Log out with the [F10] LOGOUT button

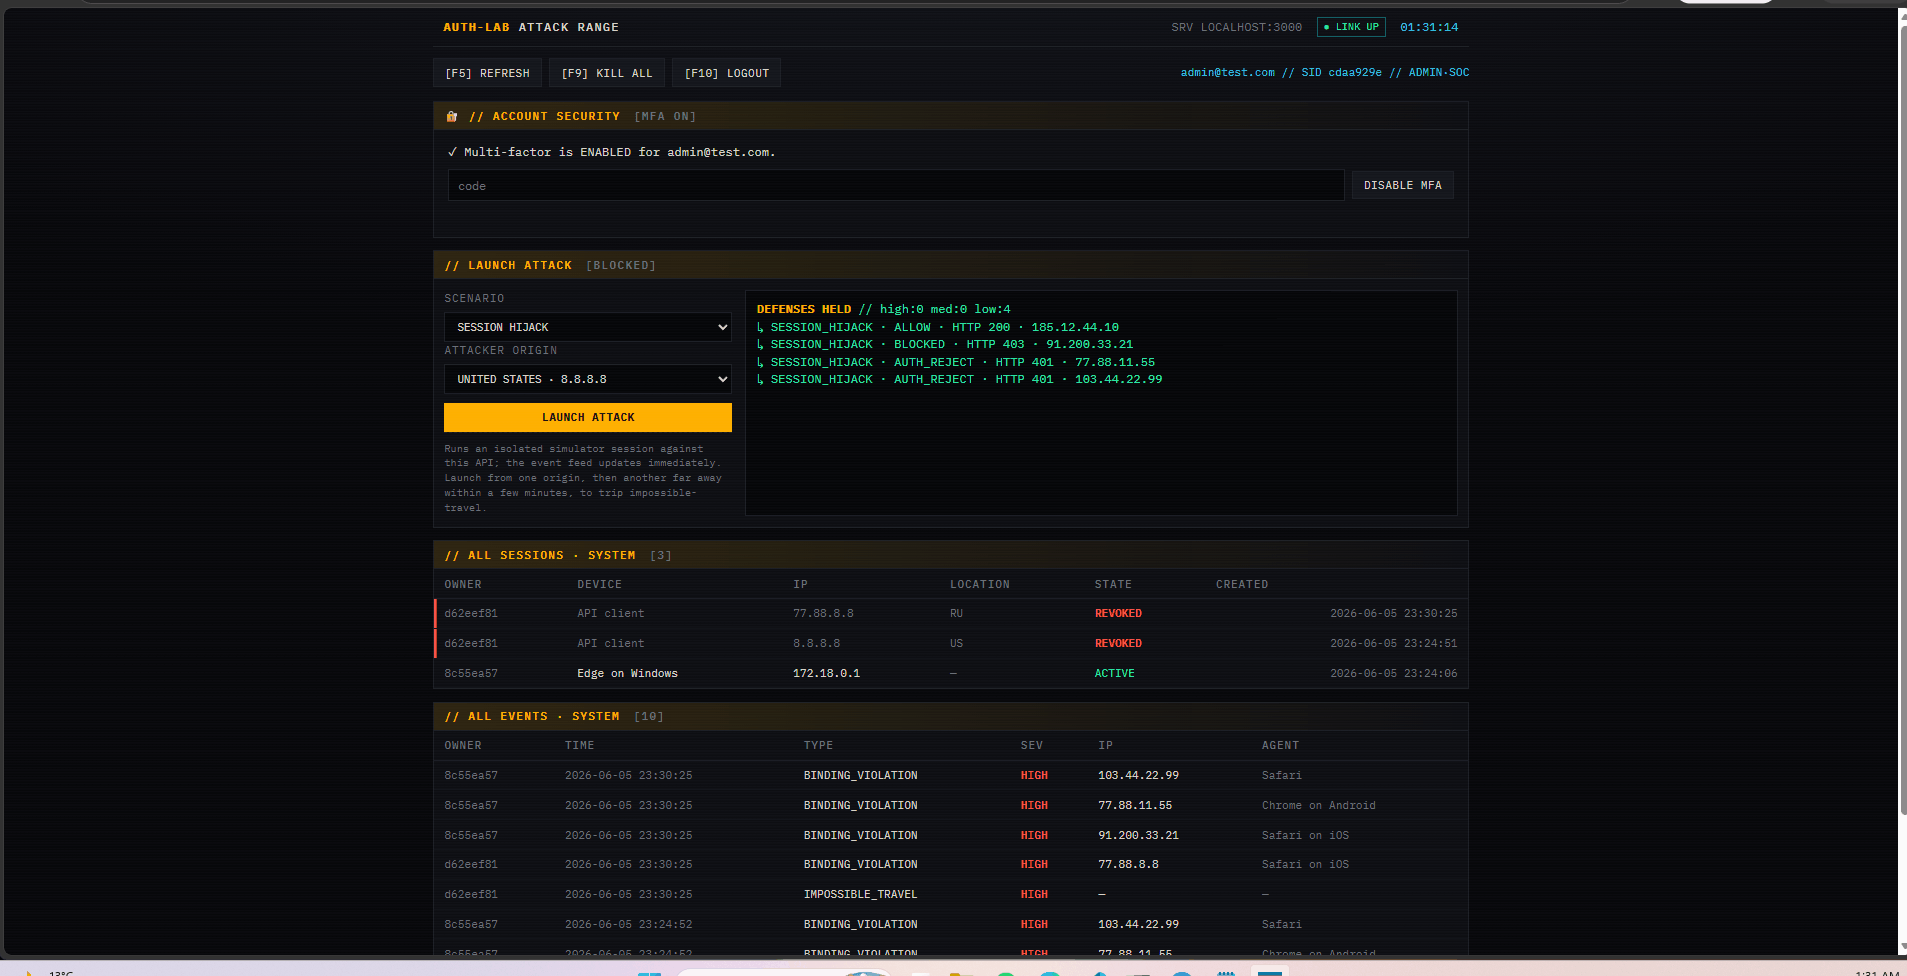click(x=726, y=73)
